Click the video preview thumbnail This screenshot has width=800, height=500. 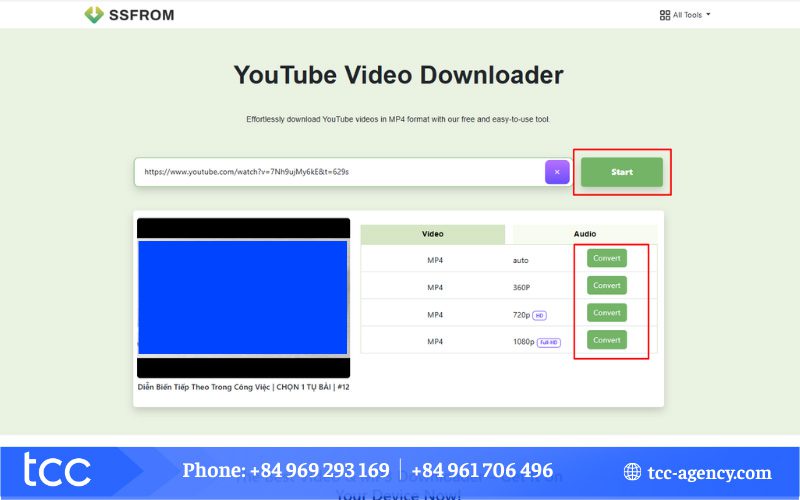pos(243,298)
